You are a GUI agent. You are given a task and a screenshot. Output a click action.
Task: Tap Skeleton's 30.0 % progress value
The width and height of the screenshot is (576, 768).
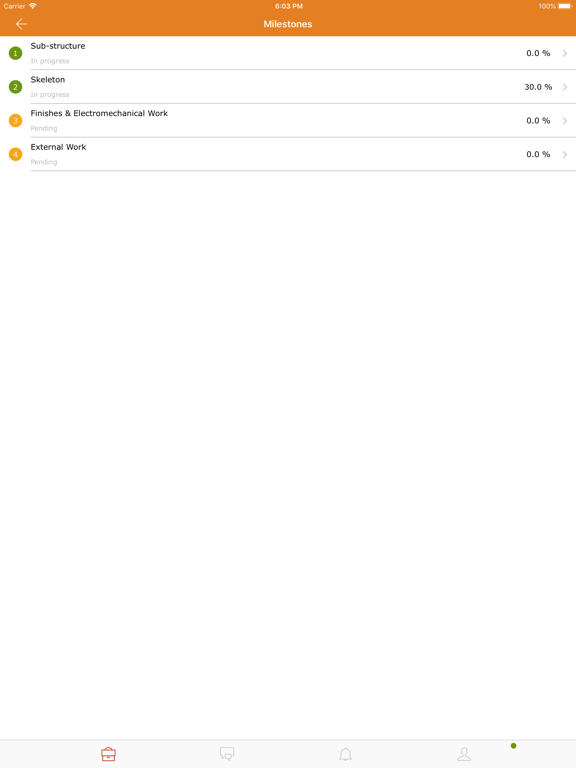point(538,87)
